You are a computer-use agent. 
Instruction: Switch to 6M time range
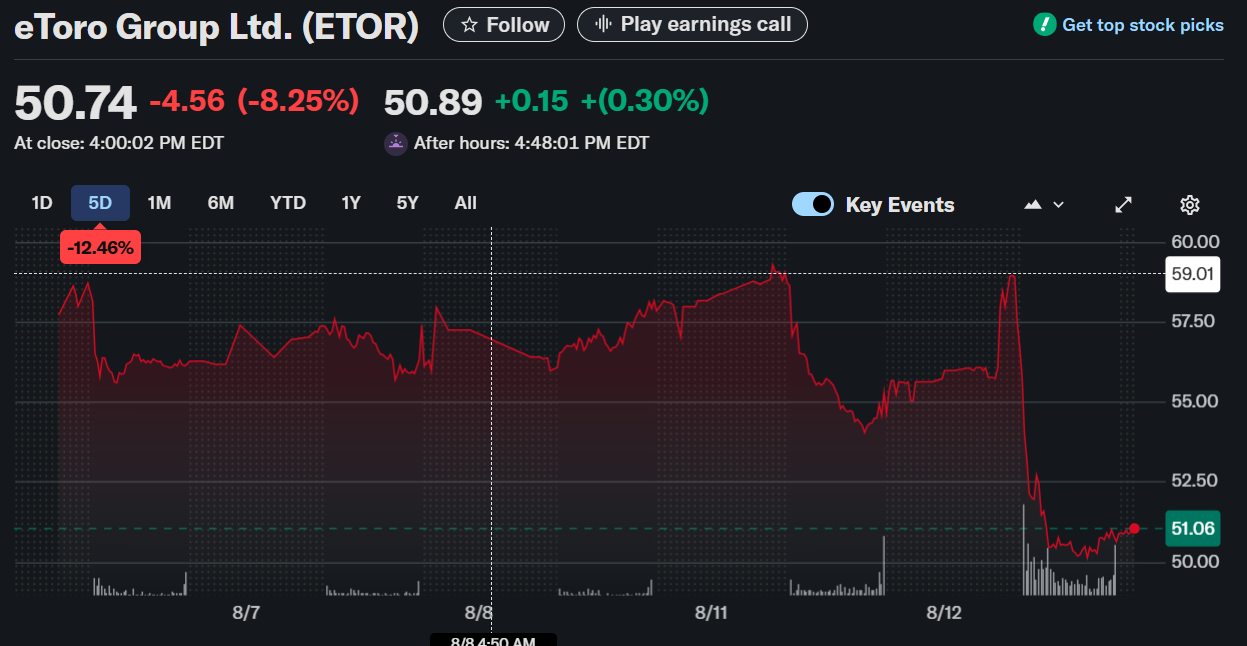coord(221,203)
